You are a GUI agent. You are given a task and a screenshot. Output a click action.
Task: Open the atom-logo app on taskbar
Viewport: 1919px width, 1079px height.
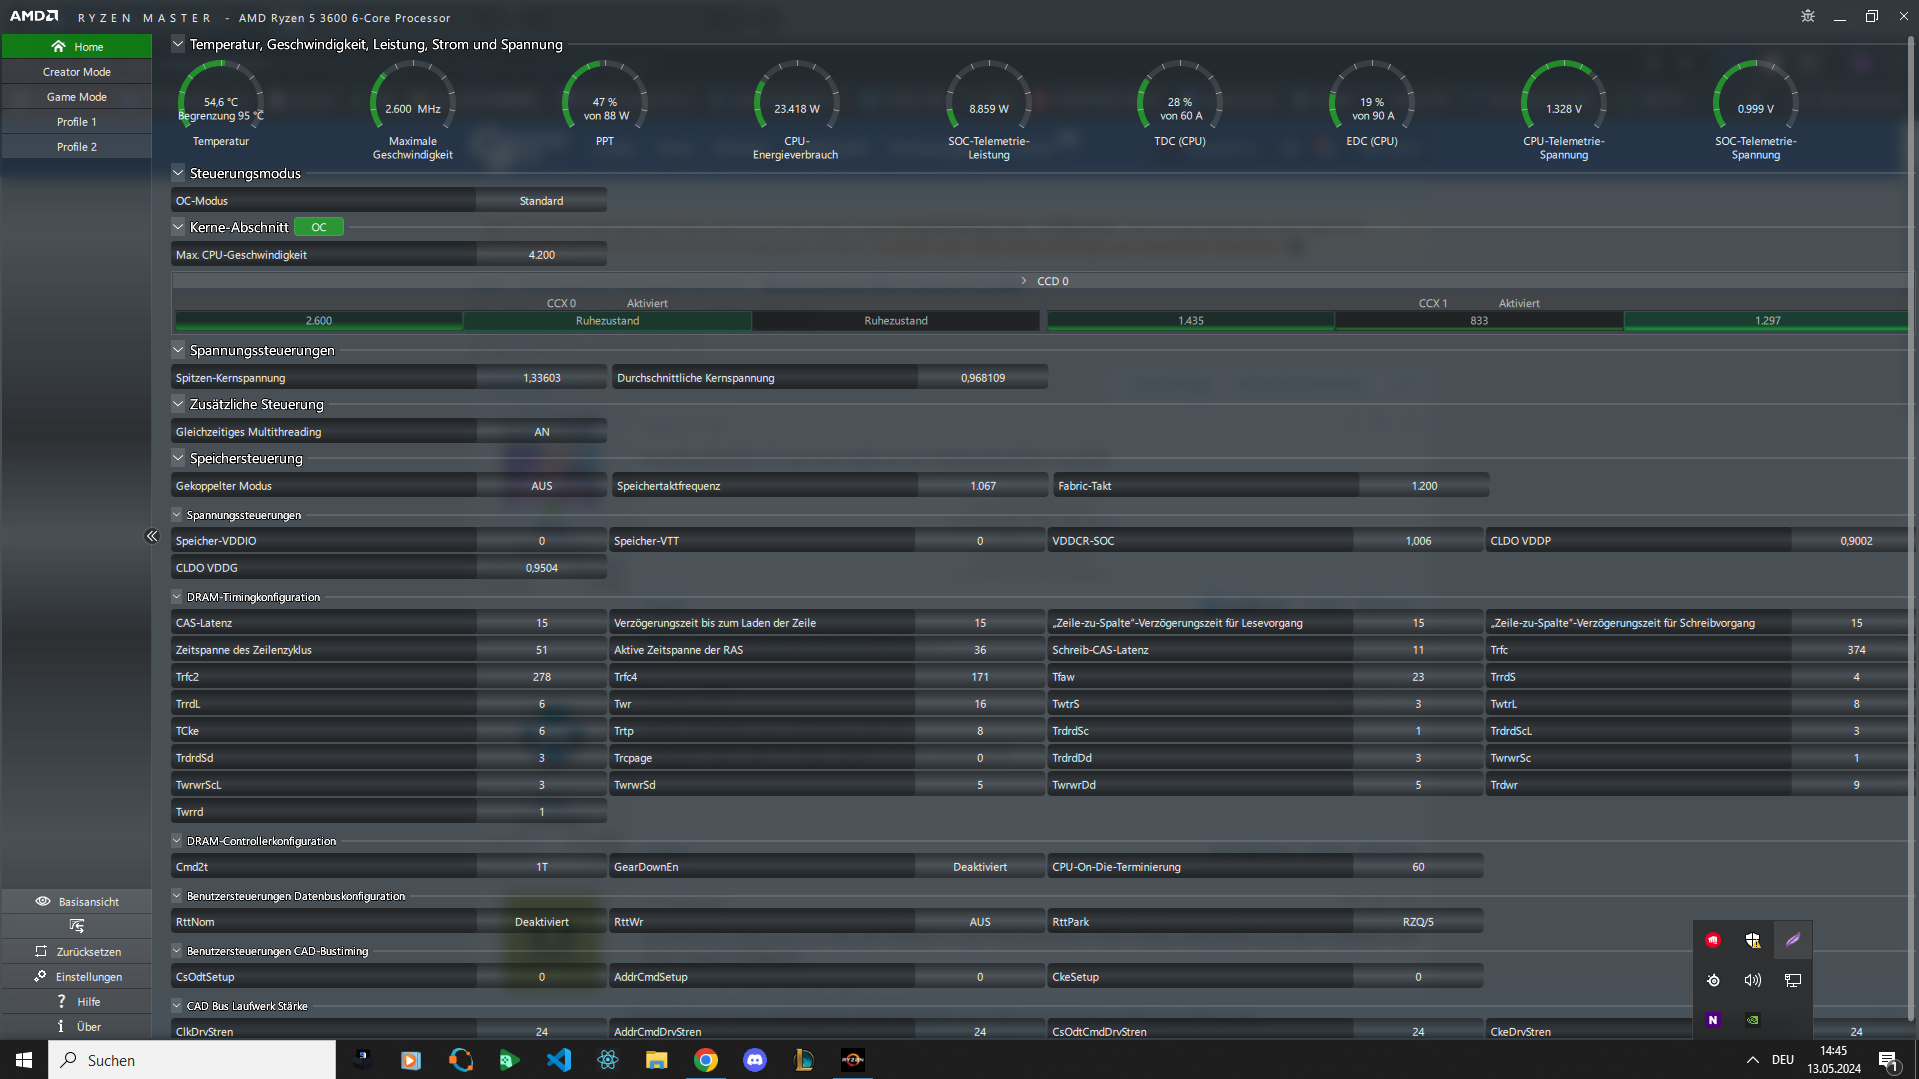(607, 1060)
